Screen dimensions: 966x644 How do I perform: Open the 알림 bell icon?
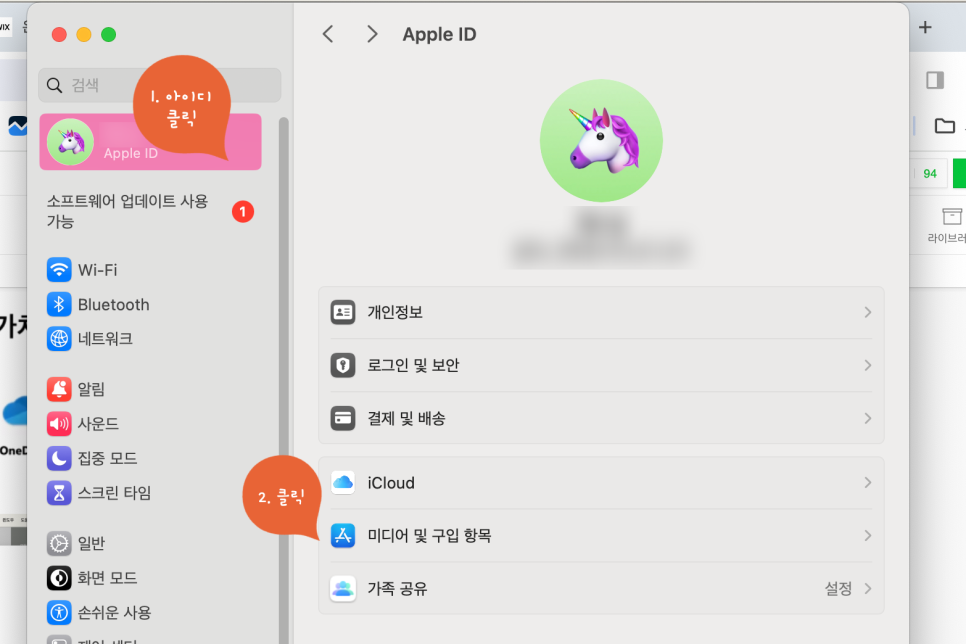click(59, 389)
